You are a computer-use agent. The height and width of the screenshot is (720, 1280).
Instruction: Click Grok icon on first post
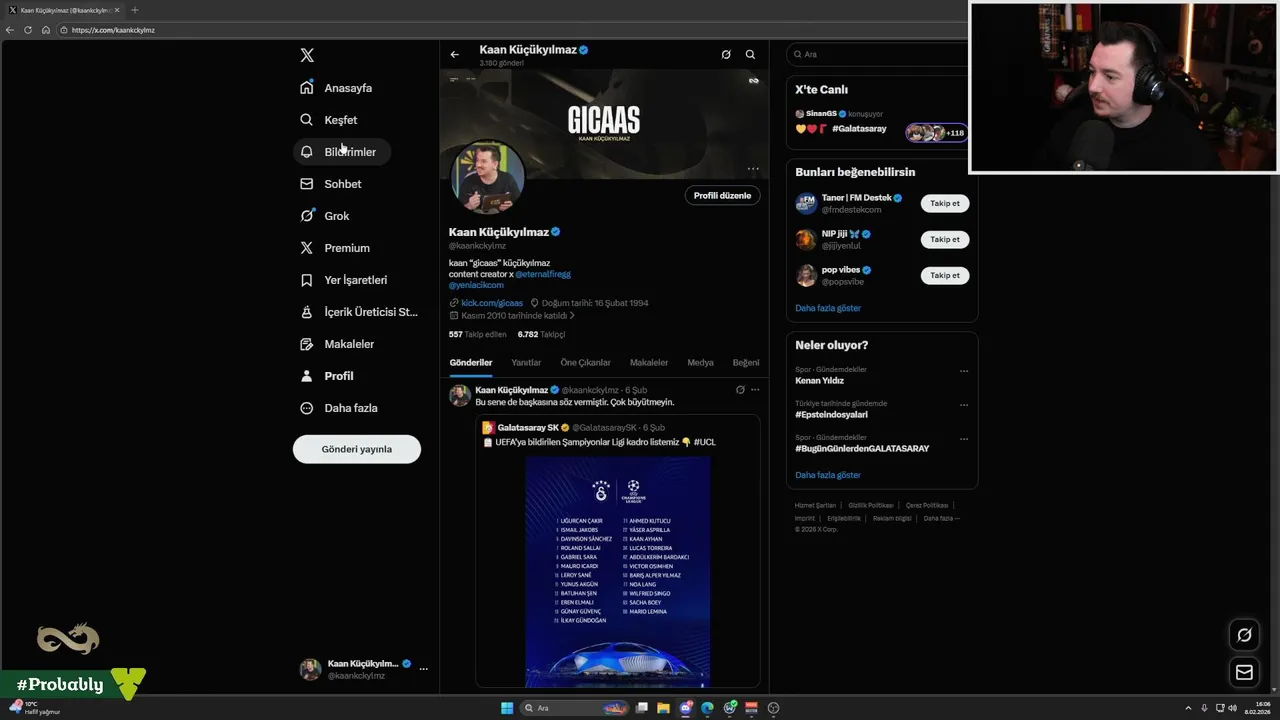click(740, 390)
